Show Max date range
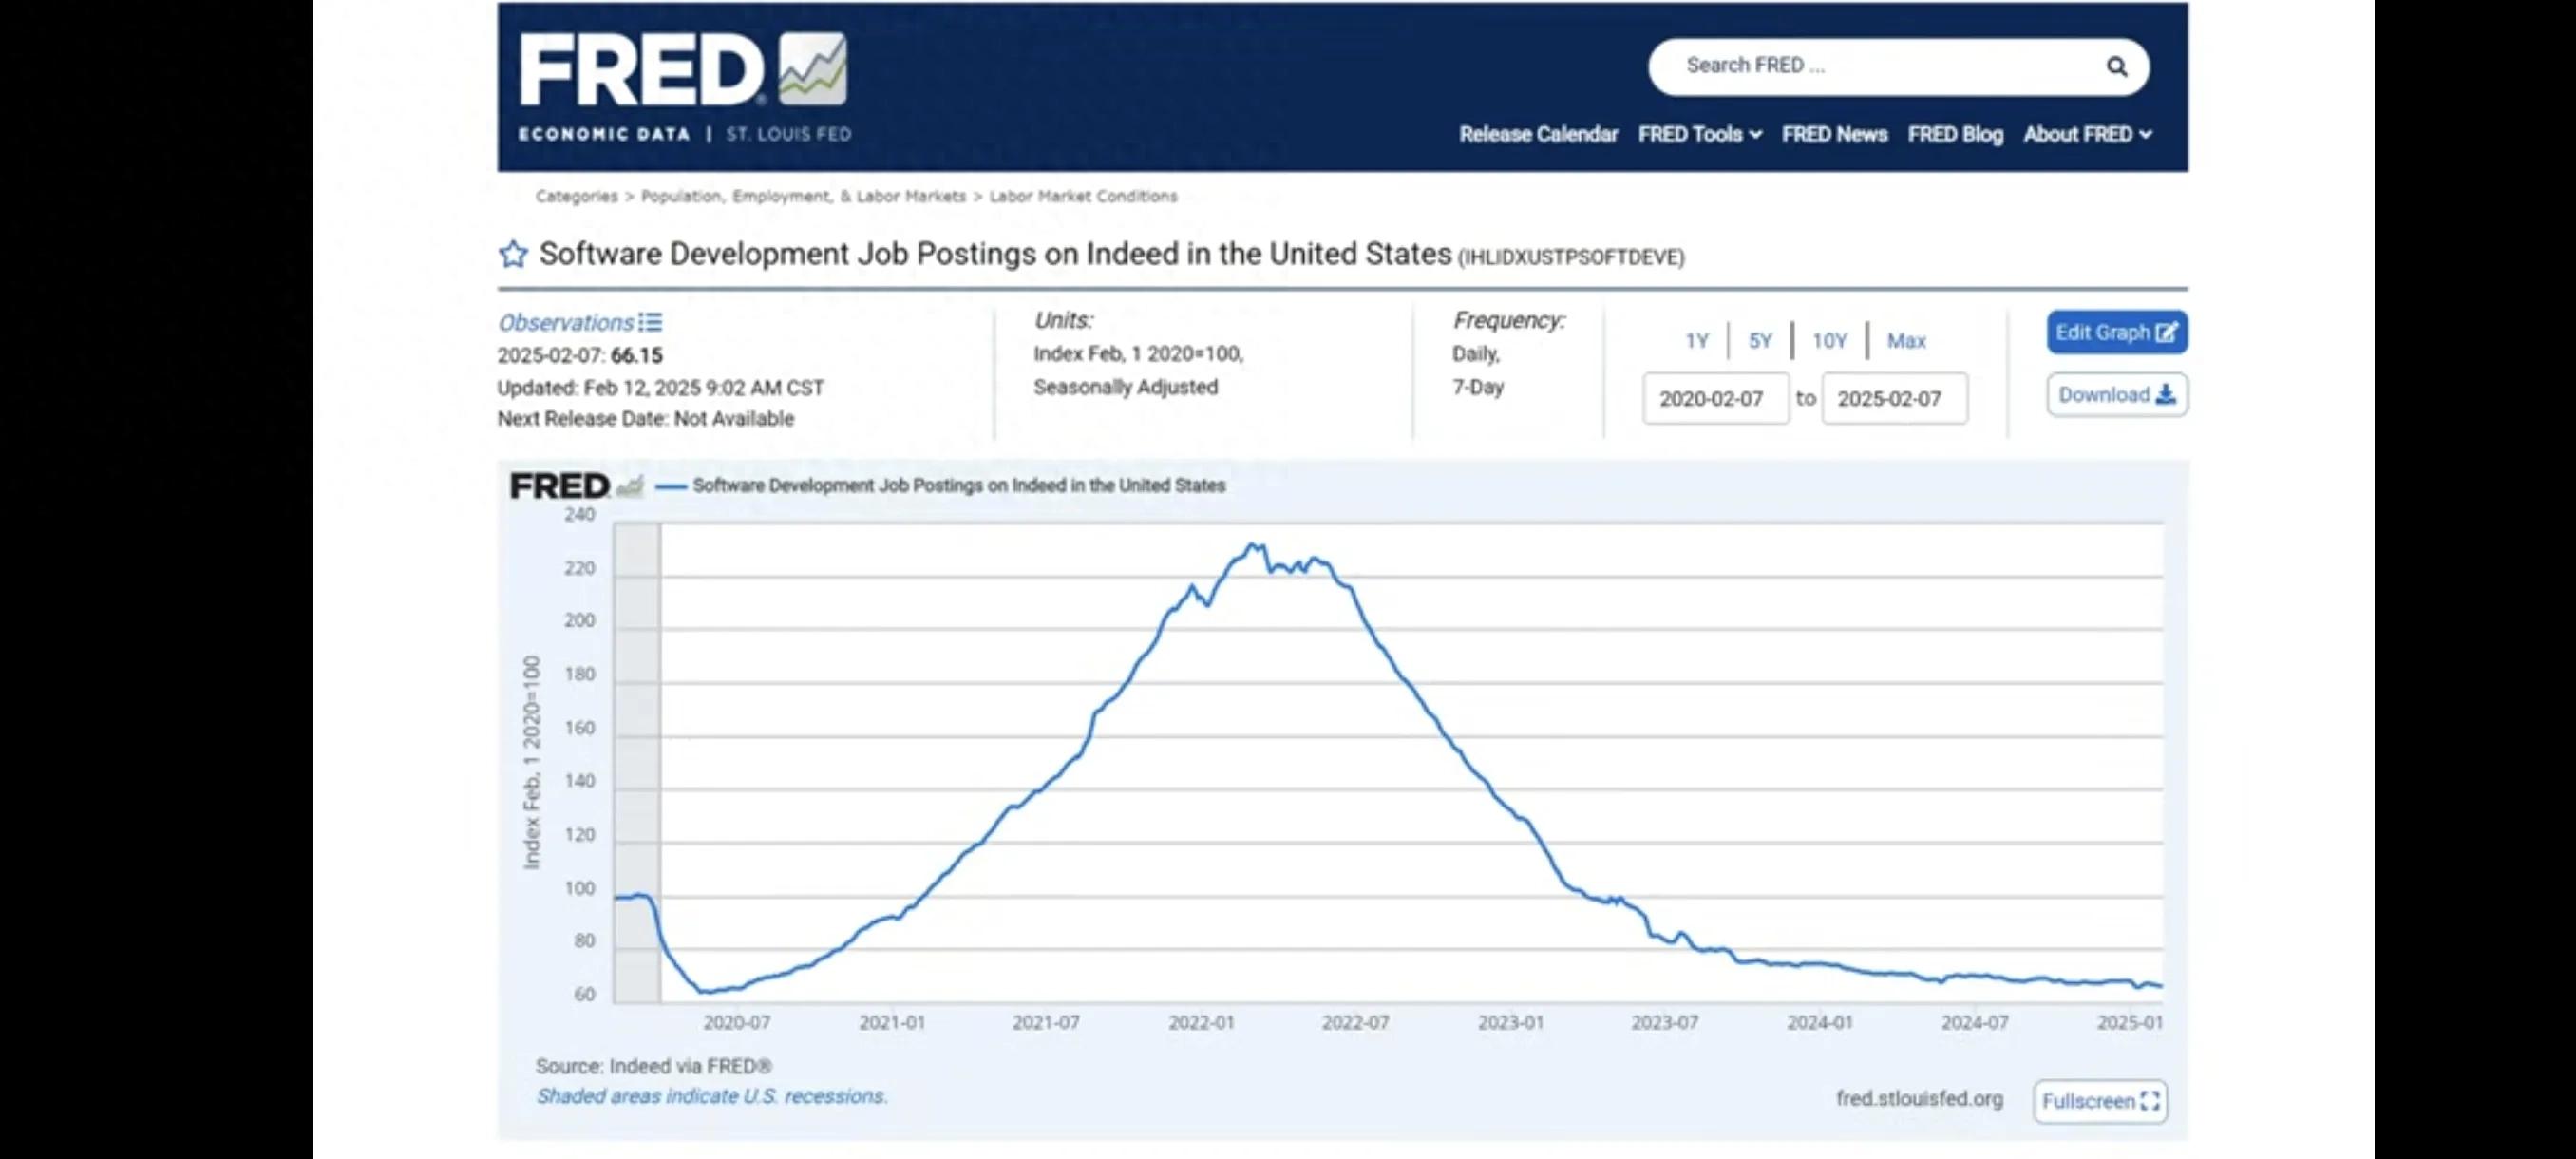 (x=1905, y=341)
